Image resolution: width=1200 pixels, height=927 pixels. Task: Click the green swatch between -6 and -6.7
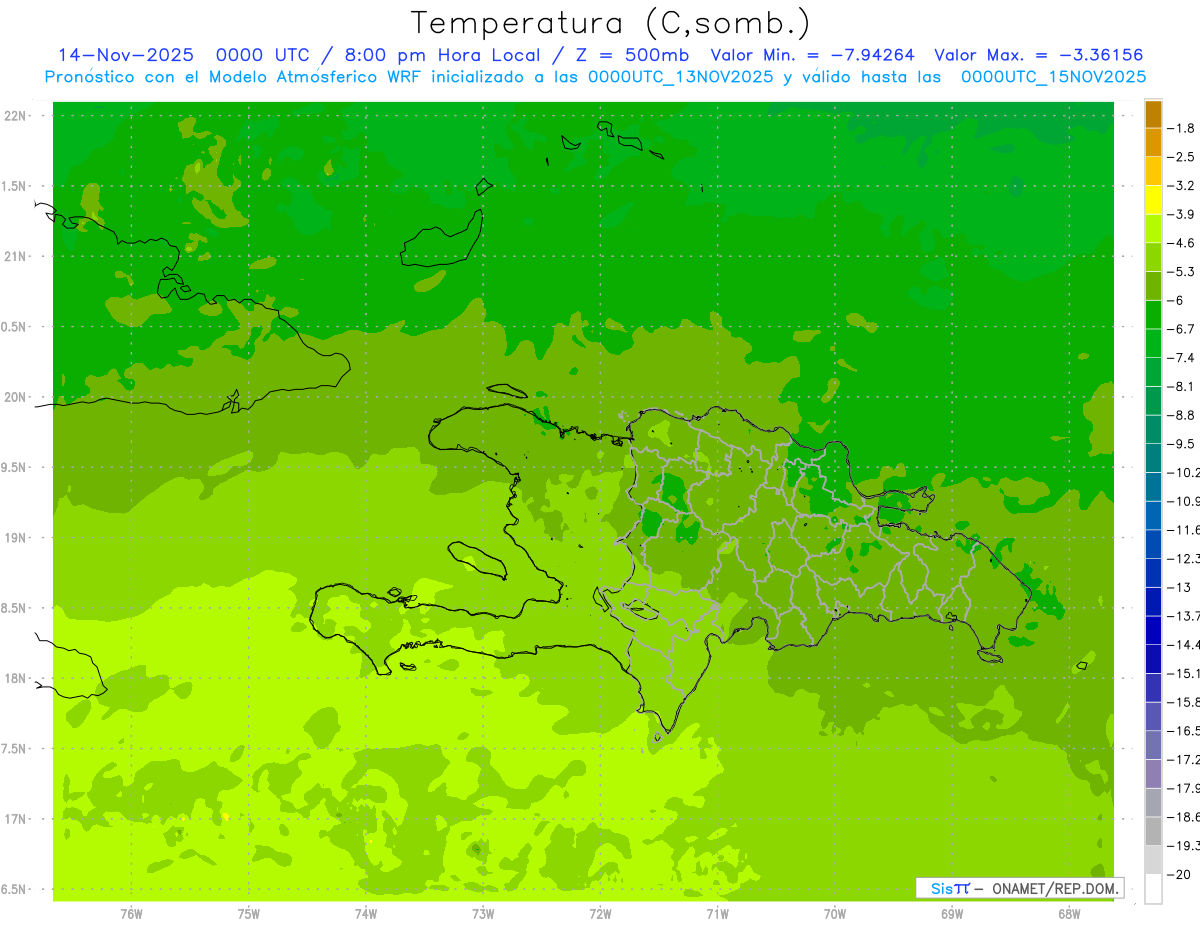point(1154,314)
